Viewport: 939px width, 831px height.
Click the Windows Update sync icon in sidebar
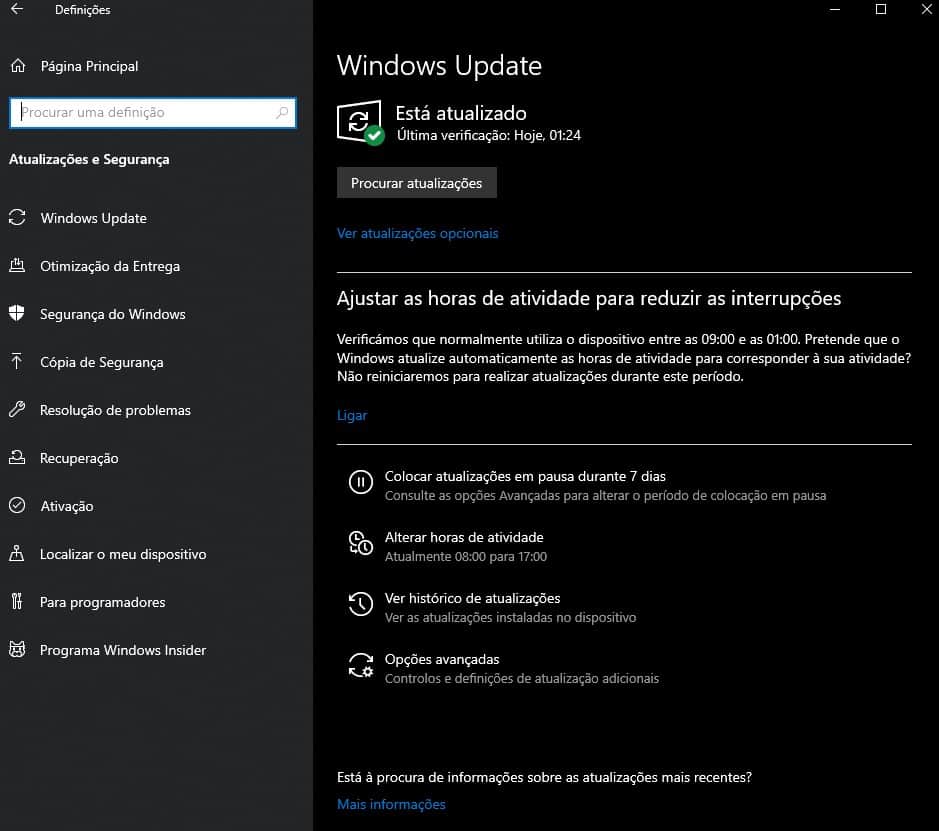[x=17, y=217]
